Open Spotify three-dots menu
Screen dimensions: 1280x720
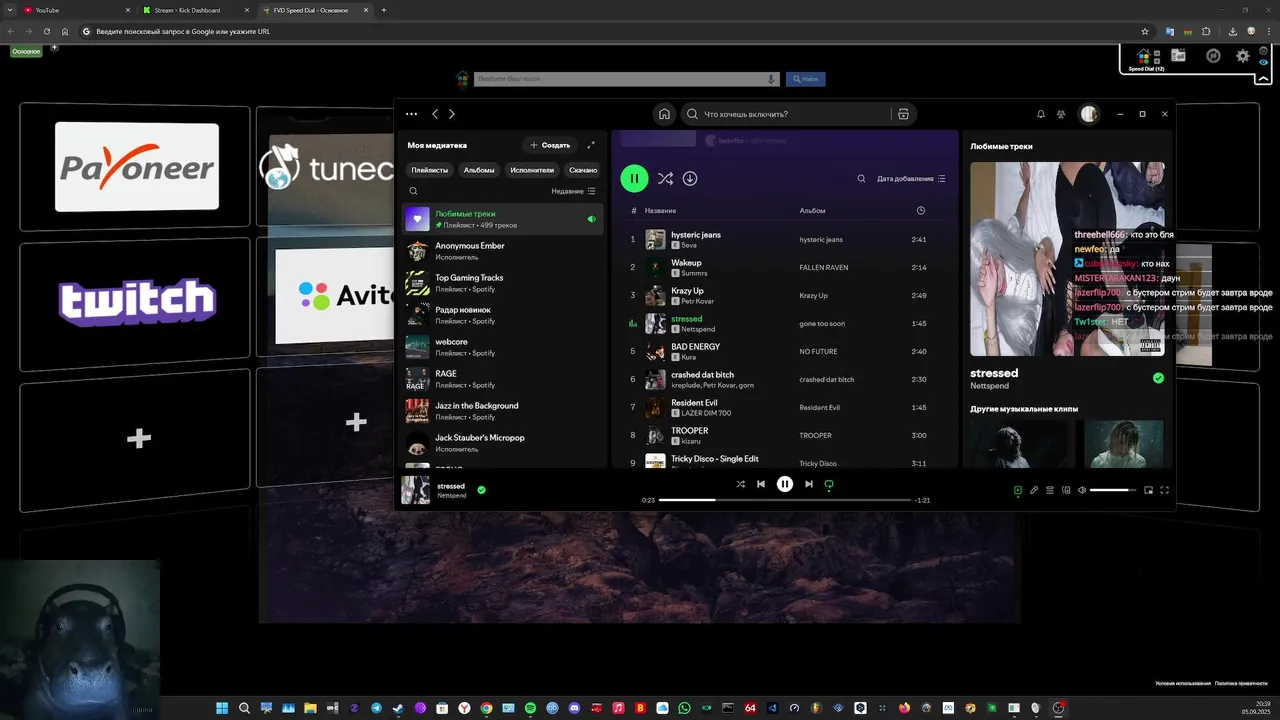point(411,114)
